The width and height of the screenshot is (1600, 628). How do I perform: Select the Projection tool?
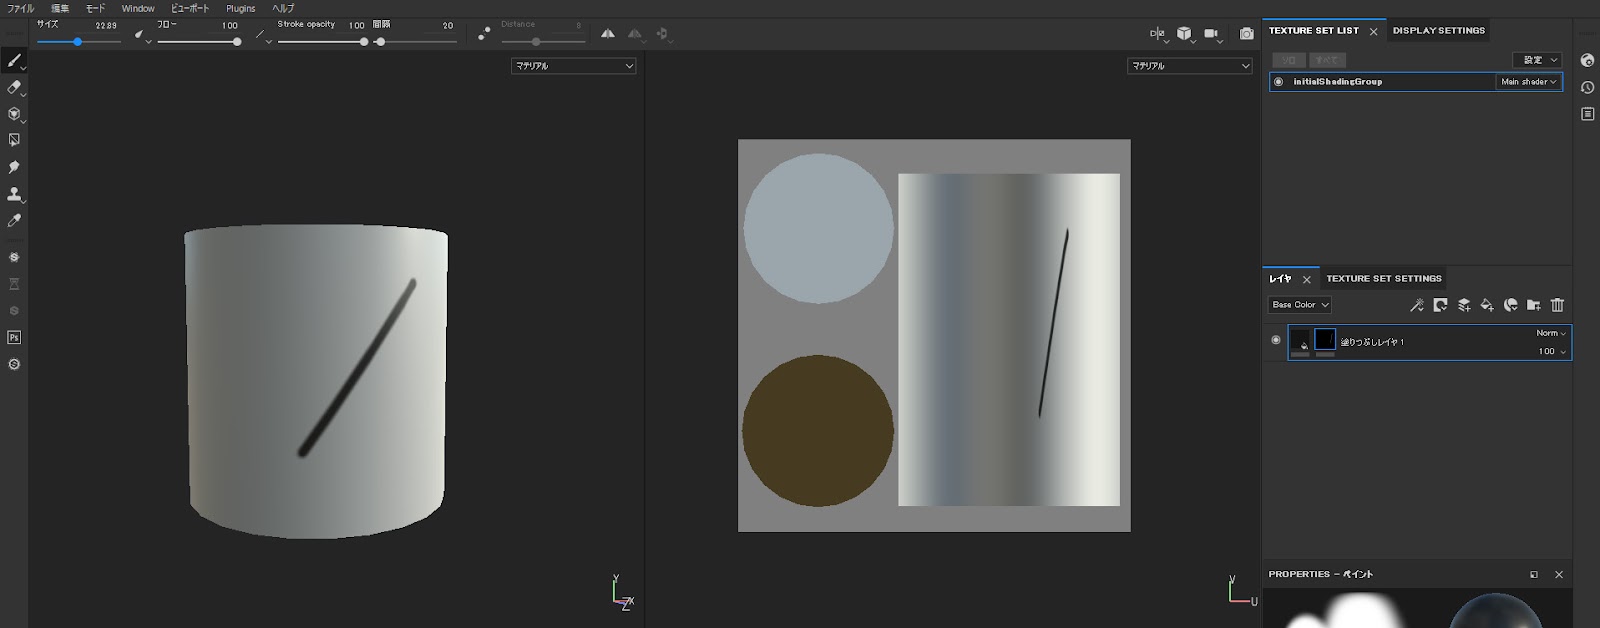pyautogui.click(x=14, y=114)
